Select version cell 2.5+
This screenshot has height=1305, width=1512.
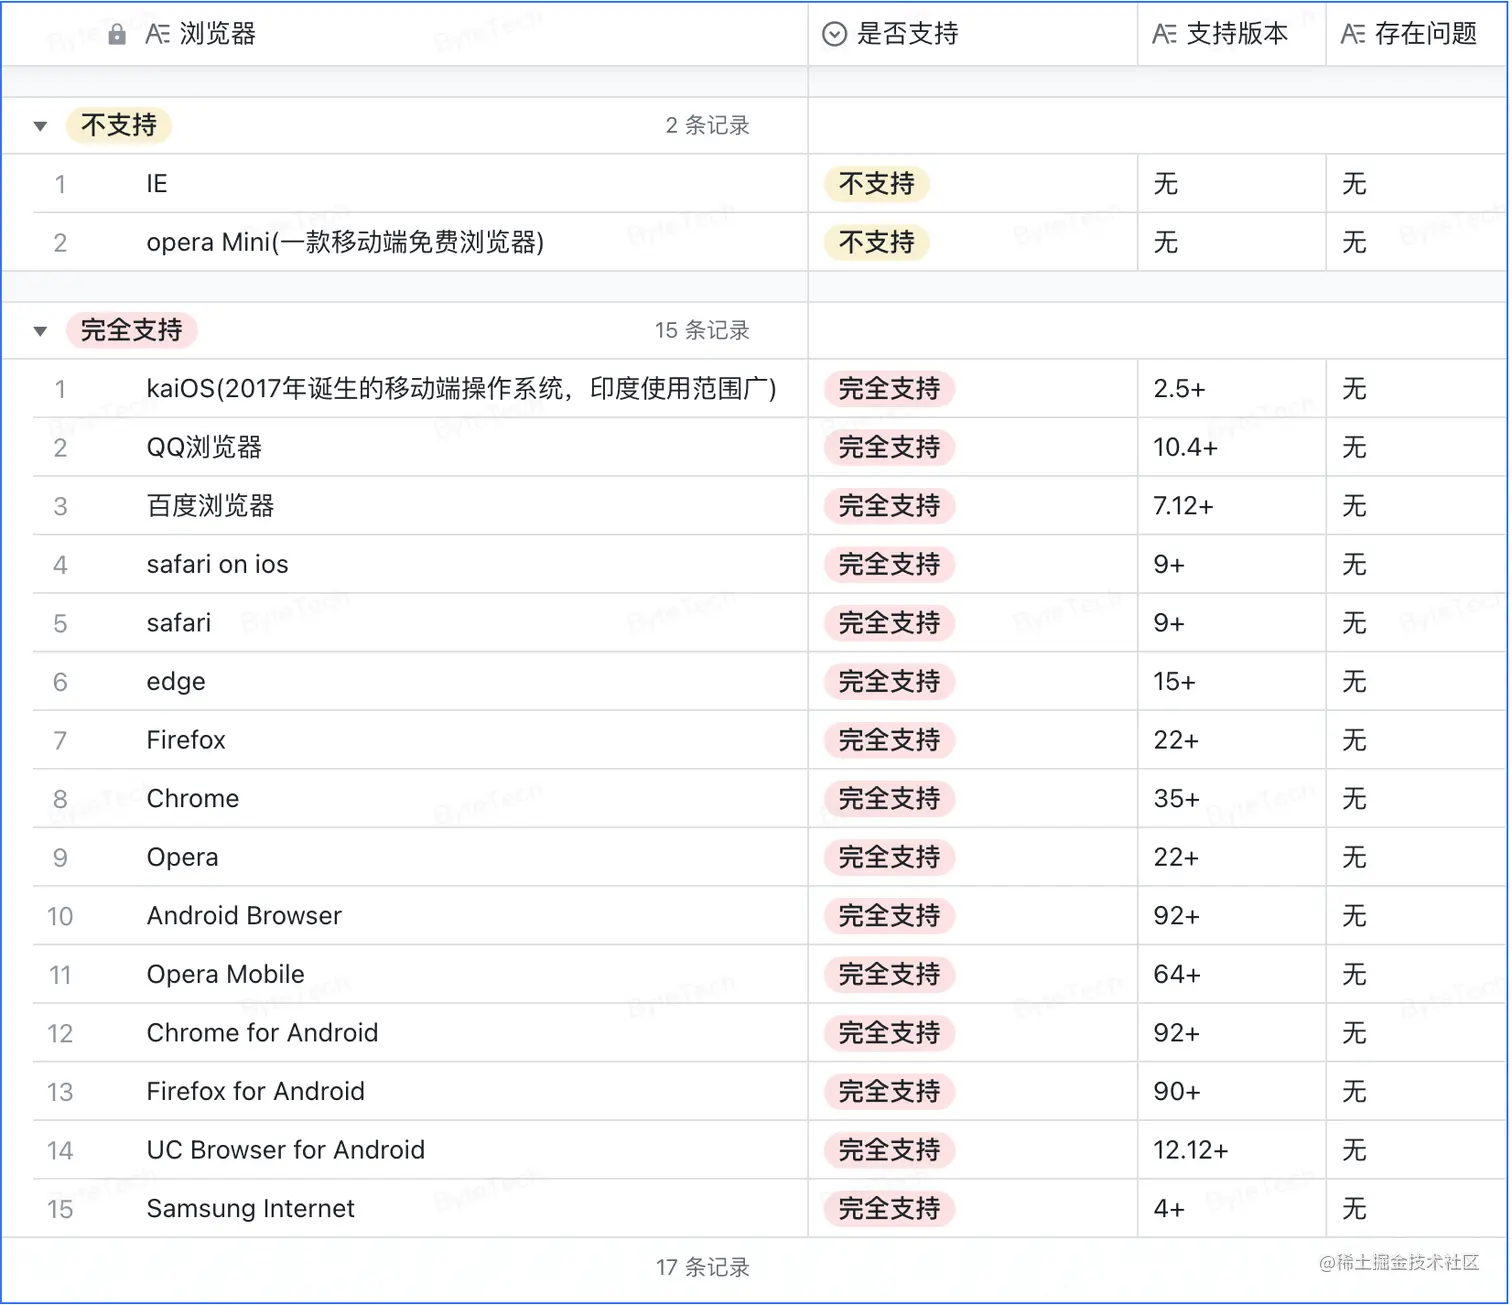(1232, 389)
